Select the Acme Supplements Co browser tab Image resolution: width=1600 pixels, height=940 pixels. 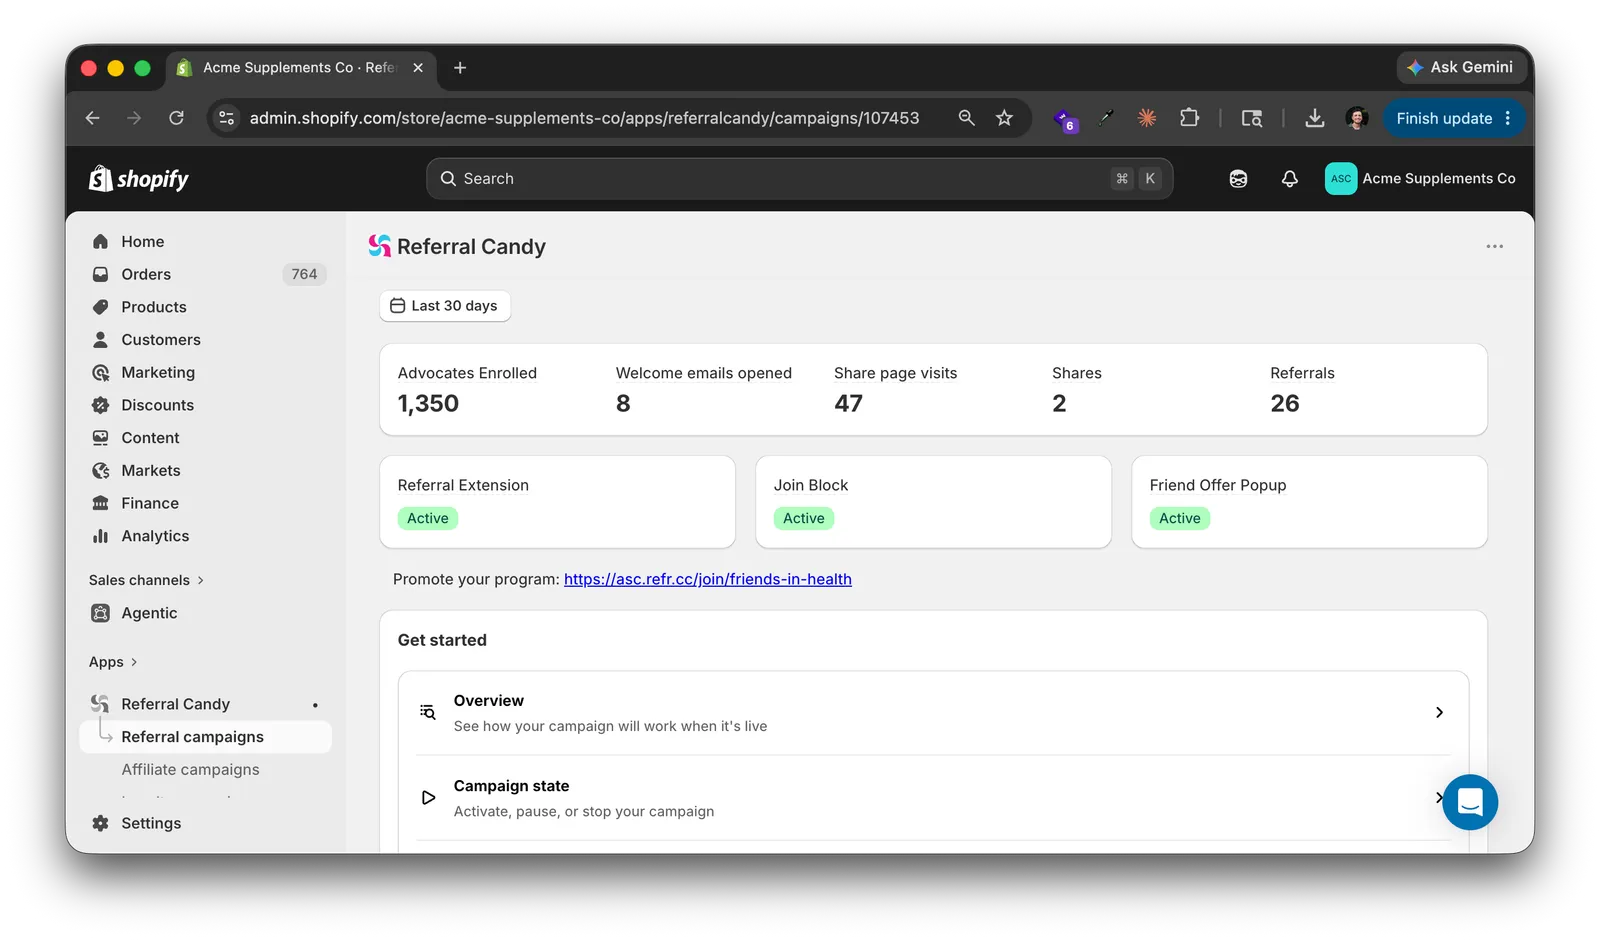tap(301, 68)
